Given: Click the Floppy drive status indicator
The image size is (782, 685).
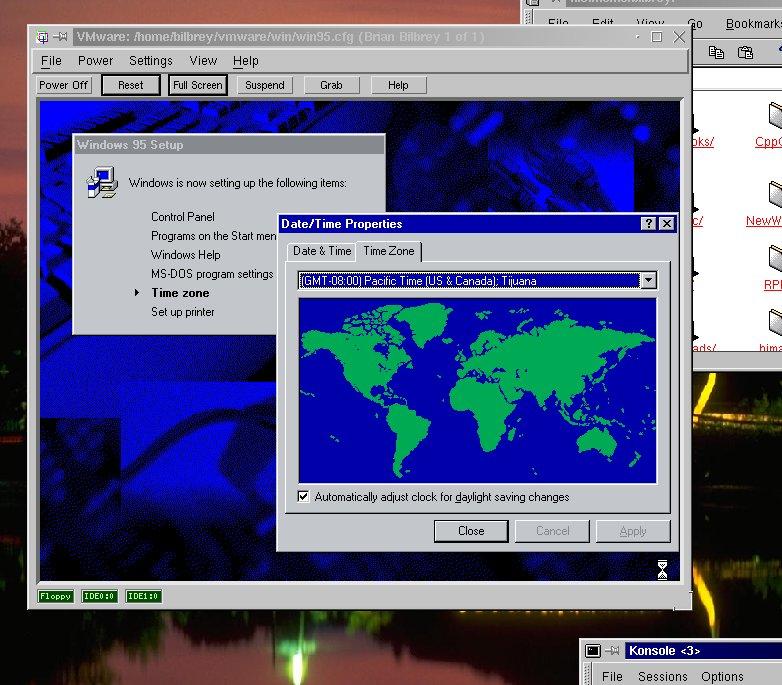Looking at the screenshot, I should tap(56, 596).
